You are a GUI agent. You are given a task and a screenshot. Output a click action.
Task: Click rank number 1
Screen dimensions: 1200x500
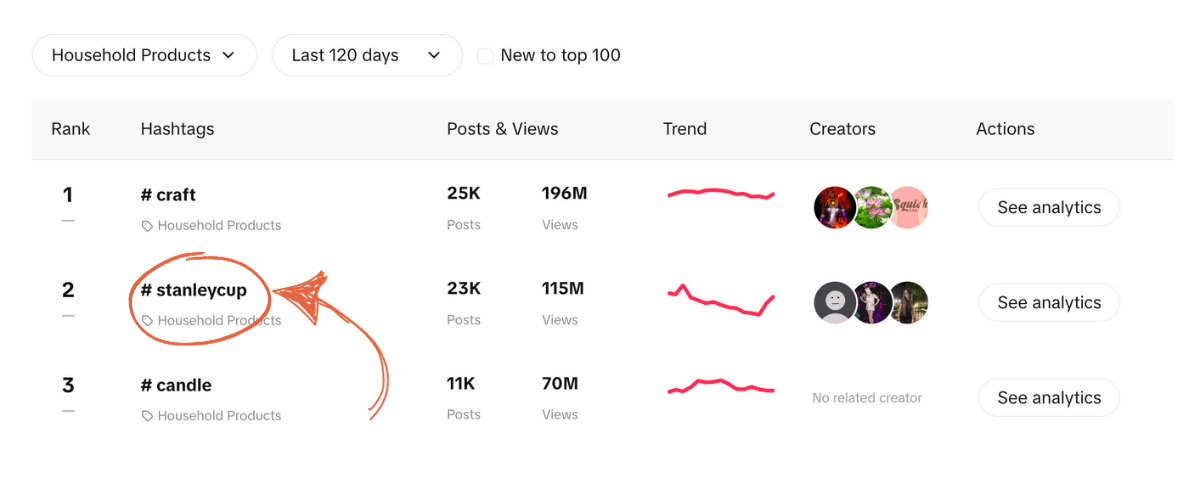(x=67, y=194)
